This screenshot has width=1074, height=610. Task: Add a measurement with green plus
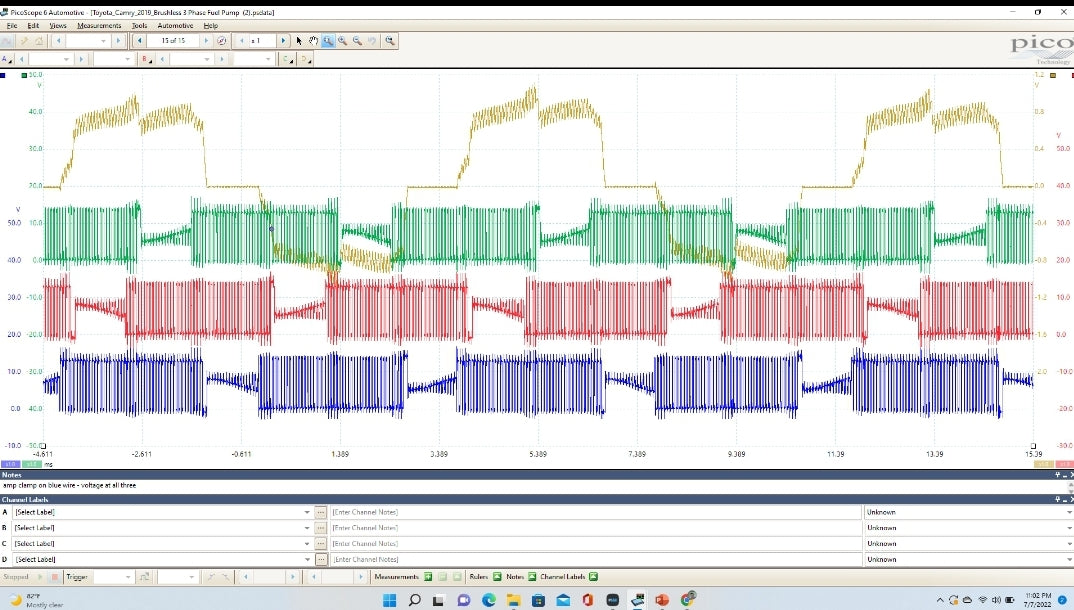[428, 577]
